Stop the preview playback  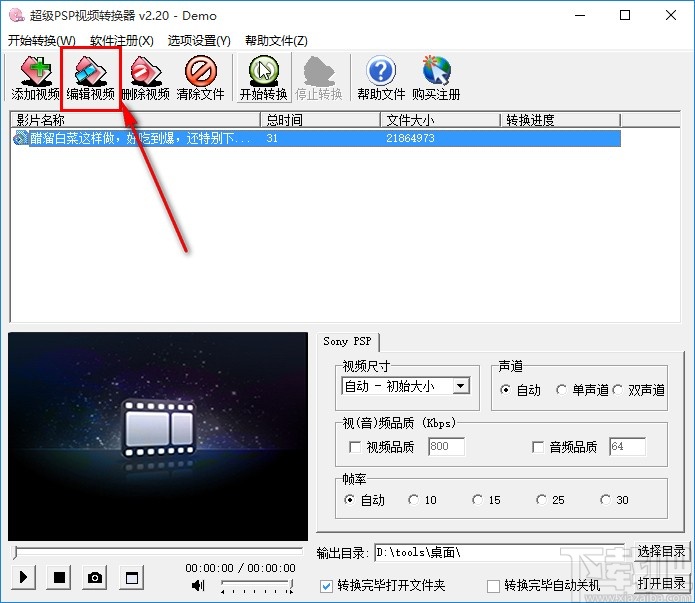pyautogui.click(x=59, y=577)
